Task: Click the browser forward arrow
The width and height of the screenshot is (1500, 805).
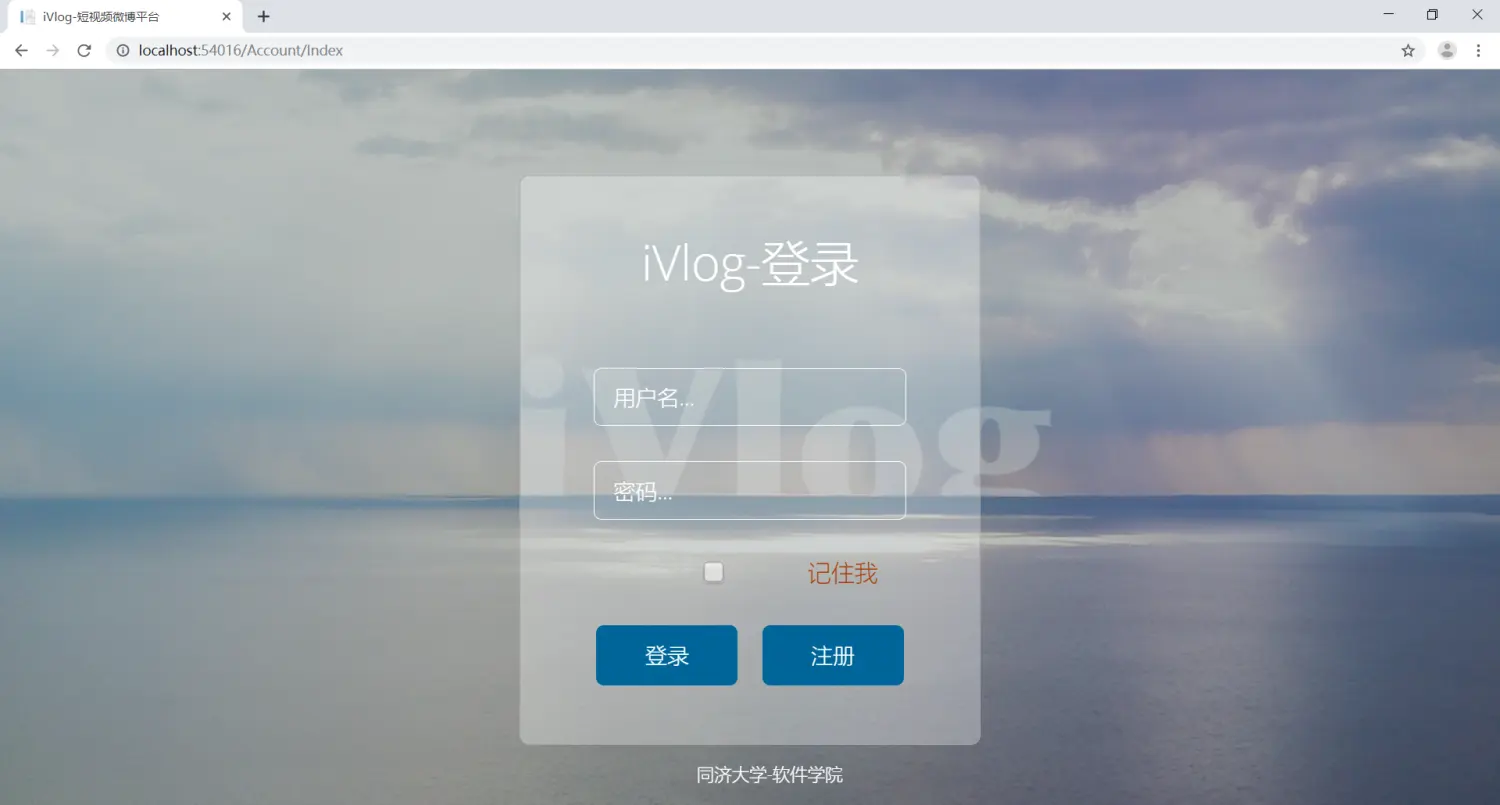Action: tap(53, 51)
